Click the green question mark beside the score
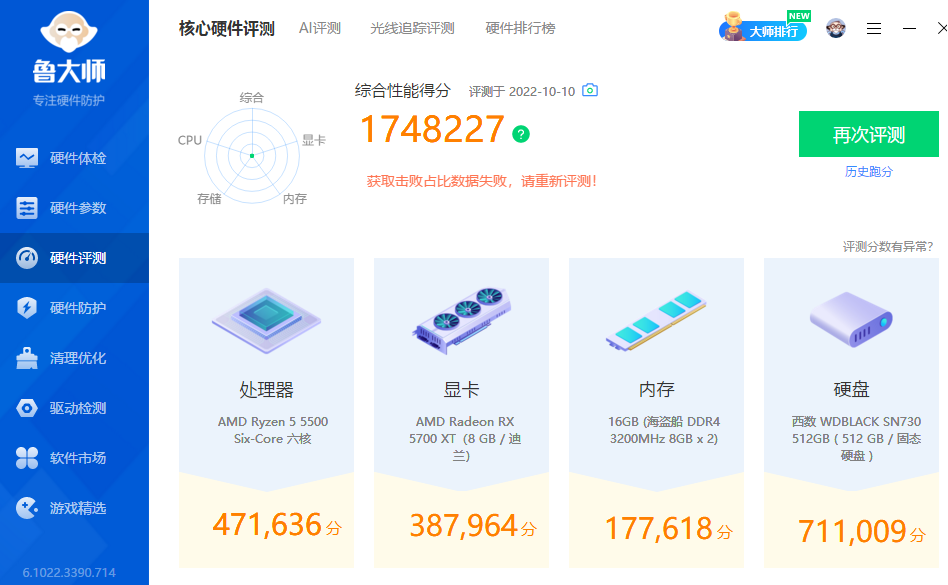The width and height of the screenshot is (948, 585). click(520, 134)
